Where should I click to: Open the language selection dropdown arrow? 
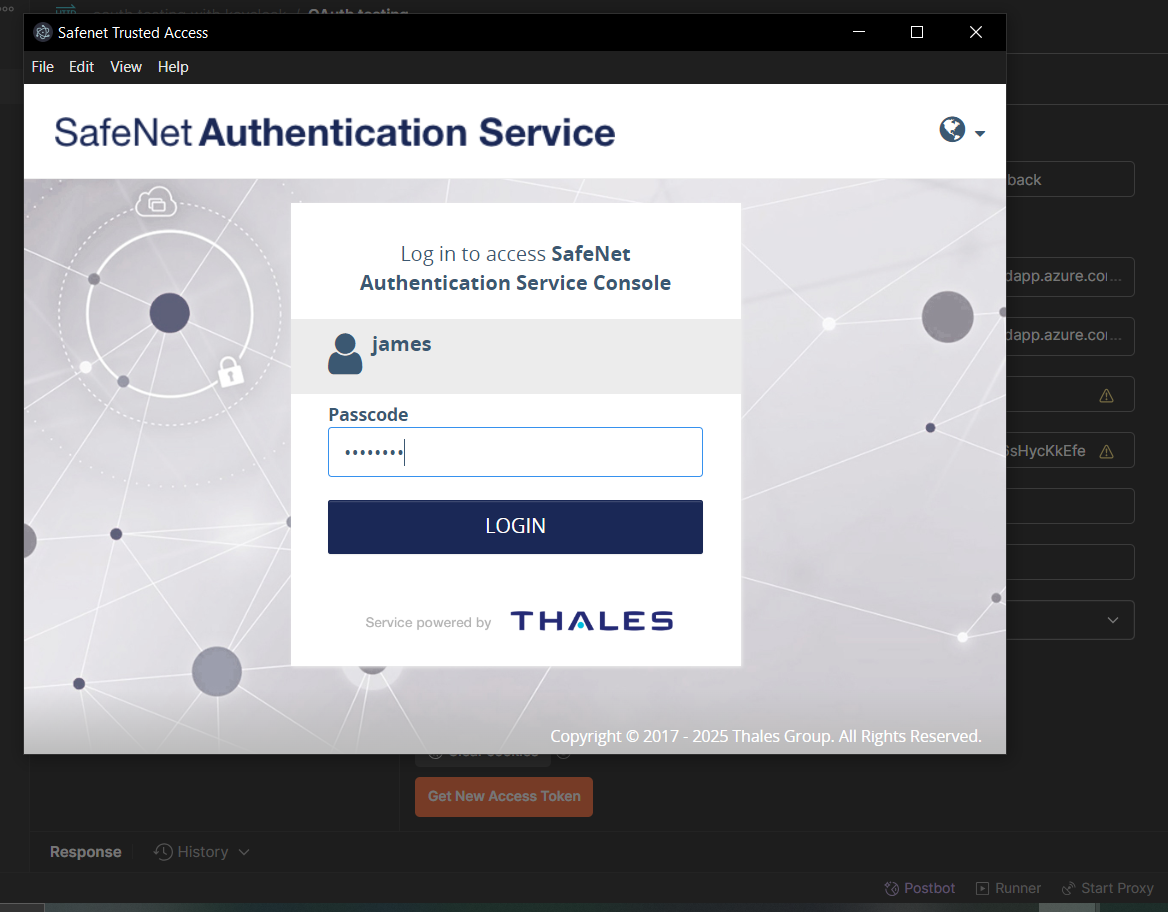coord(979,131)
